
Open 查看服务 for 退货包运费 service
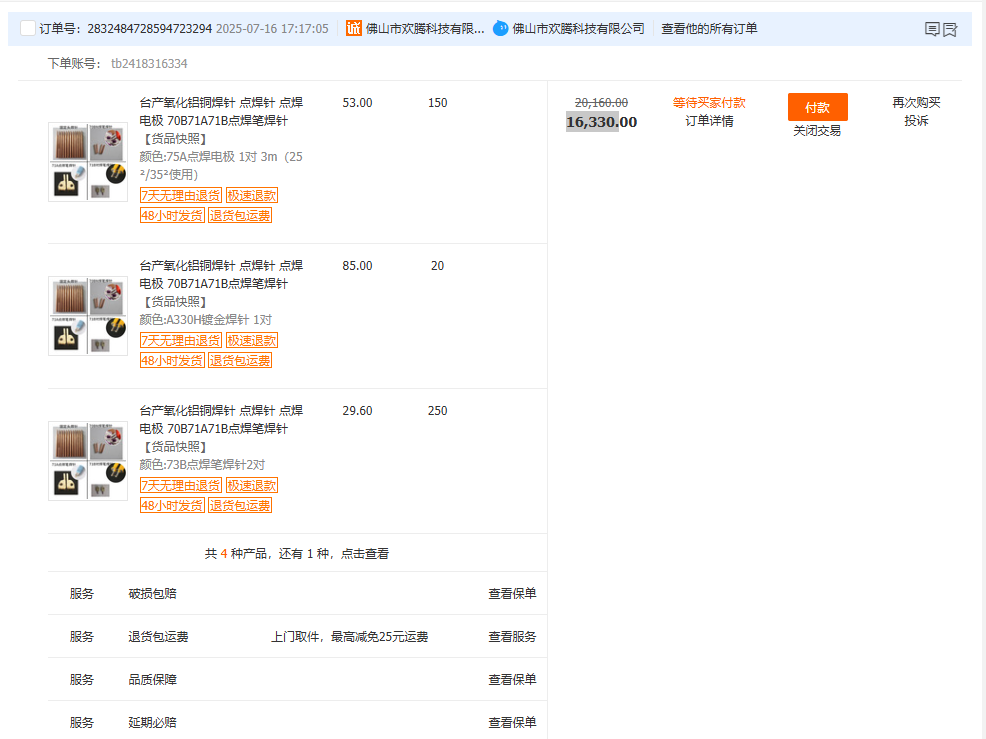pyautogui.click(x=512, y=636)
